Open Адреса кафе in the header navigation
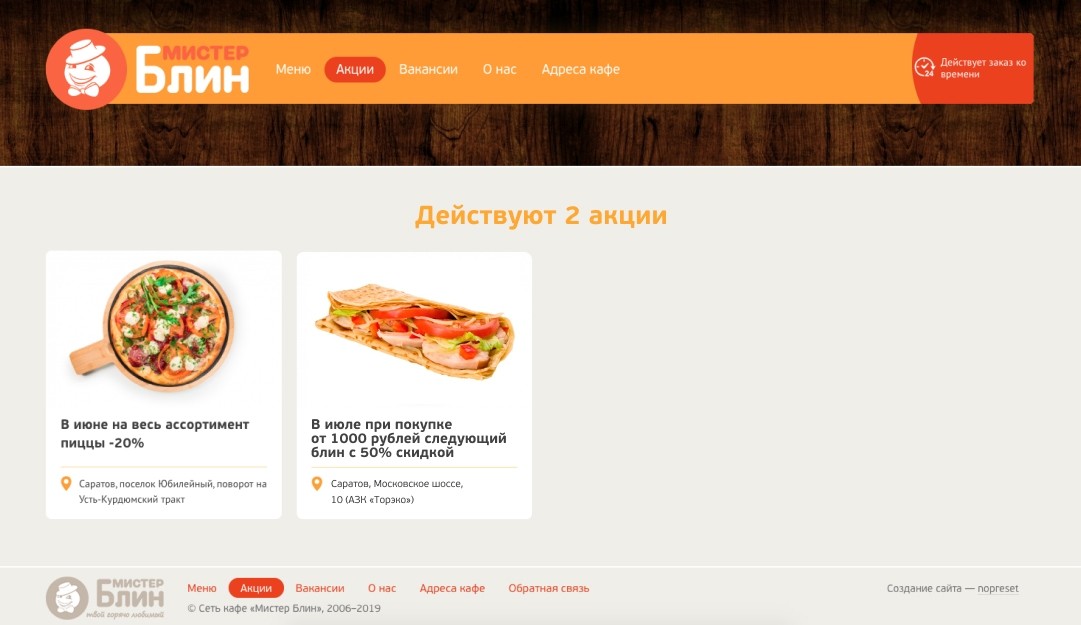Image resolution: width=1081 pixels, height=625 pixels. click(580, 70)
